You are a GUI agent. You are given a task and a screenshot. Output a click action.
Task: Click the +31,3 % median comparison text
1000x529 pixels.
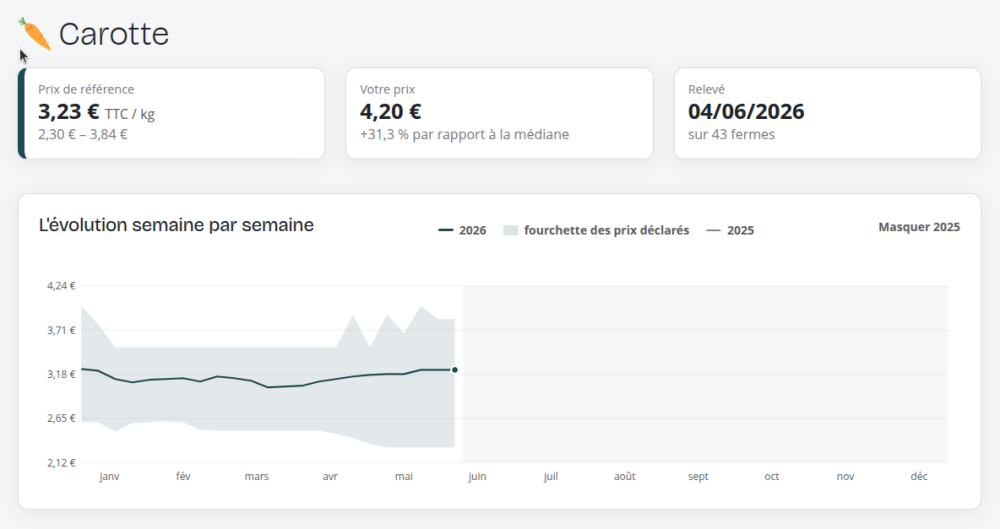[x=464, y=135]
